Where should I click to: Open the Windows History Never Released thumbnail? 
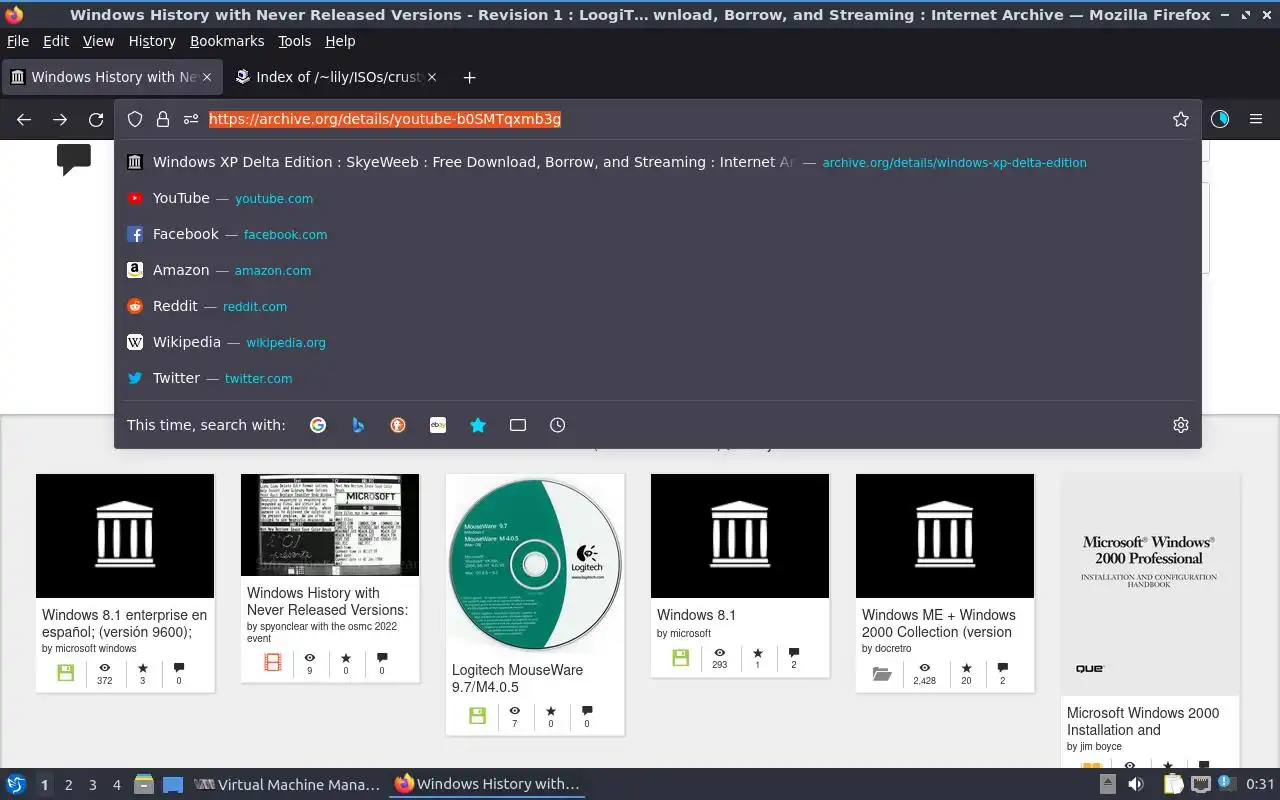(x=330, y=525)
